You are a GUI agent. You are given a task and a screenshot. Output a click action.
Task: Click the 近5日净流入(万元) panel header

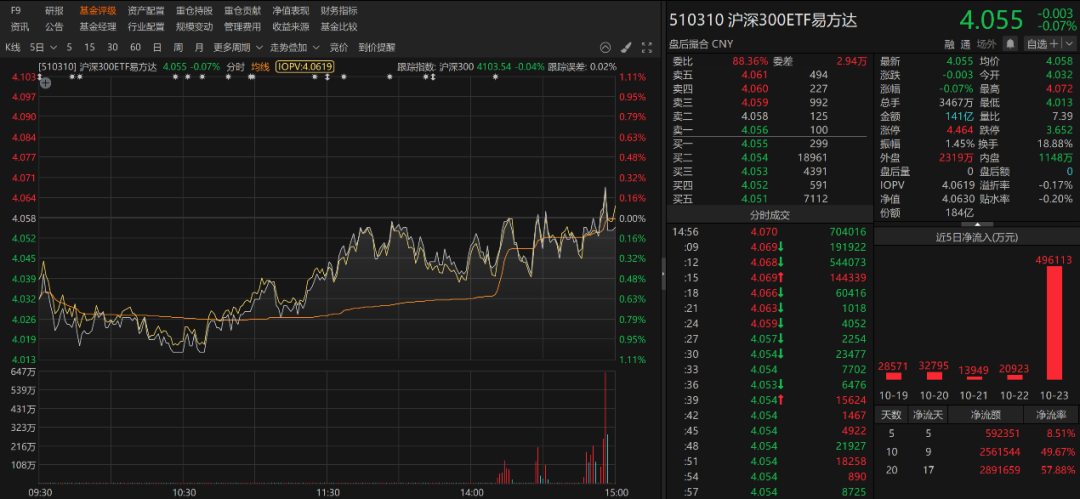[x=976, y=237]
